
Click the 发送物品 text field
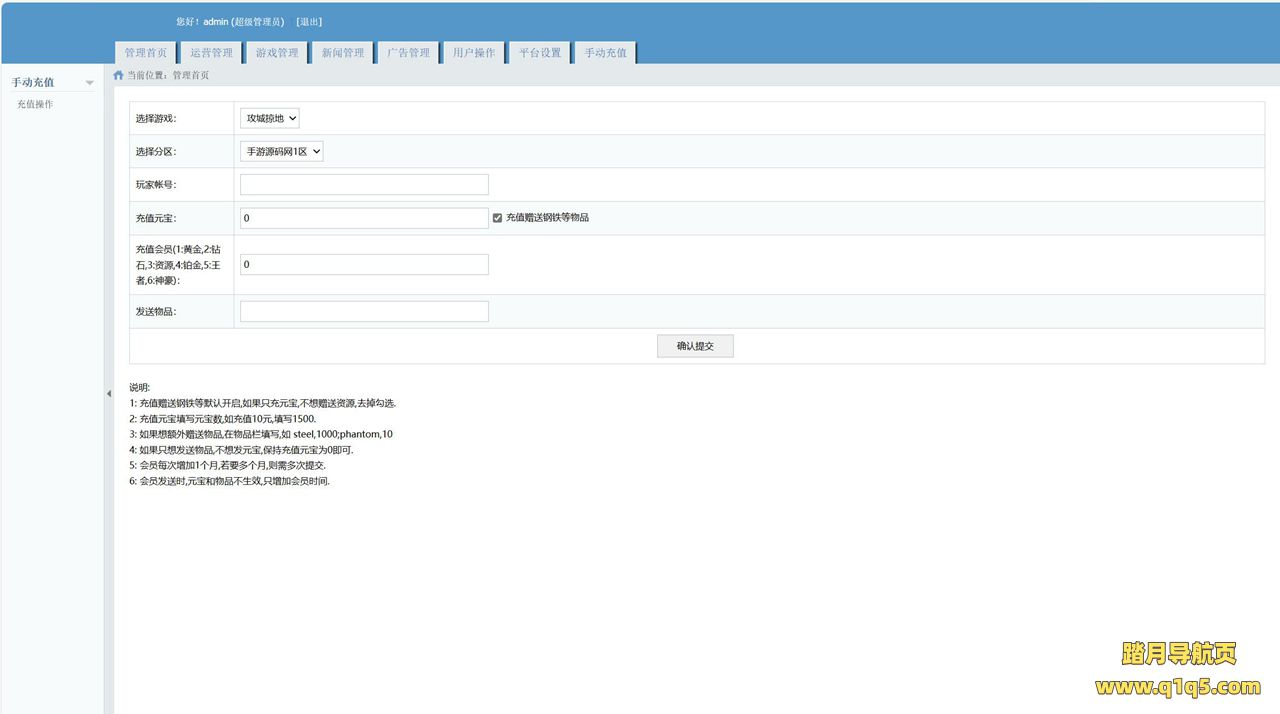(x=364, y=312)
